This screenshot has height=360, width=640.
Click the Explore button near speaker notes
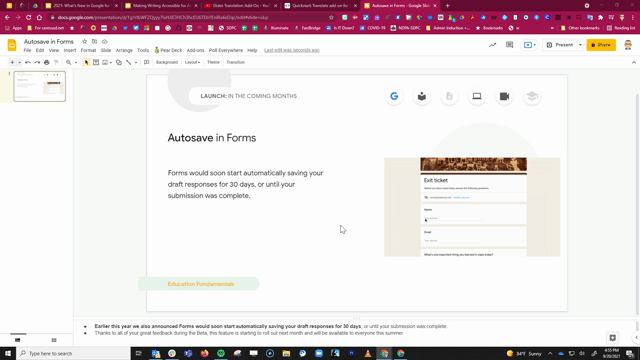tap(612, 338)
